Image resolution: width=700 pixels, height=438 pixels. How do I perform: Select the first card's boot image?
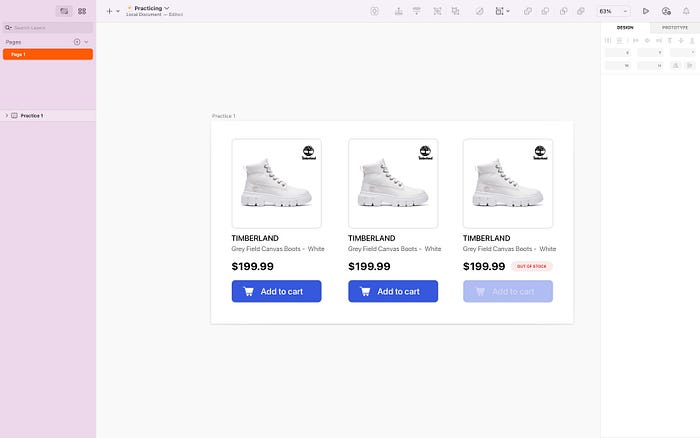(x=276, y=184)
